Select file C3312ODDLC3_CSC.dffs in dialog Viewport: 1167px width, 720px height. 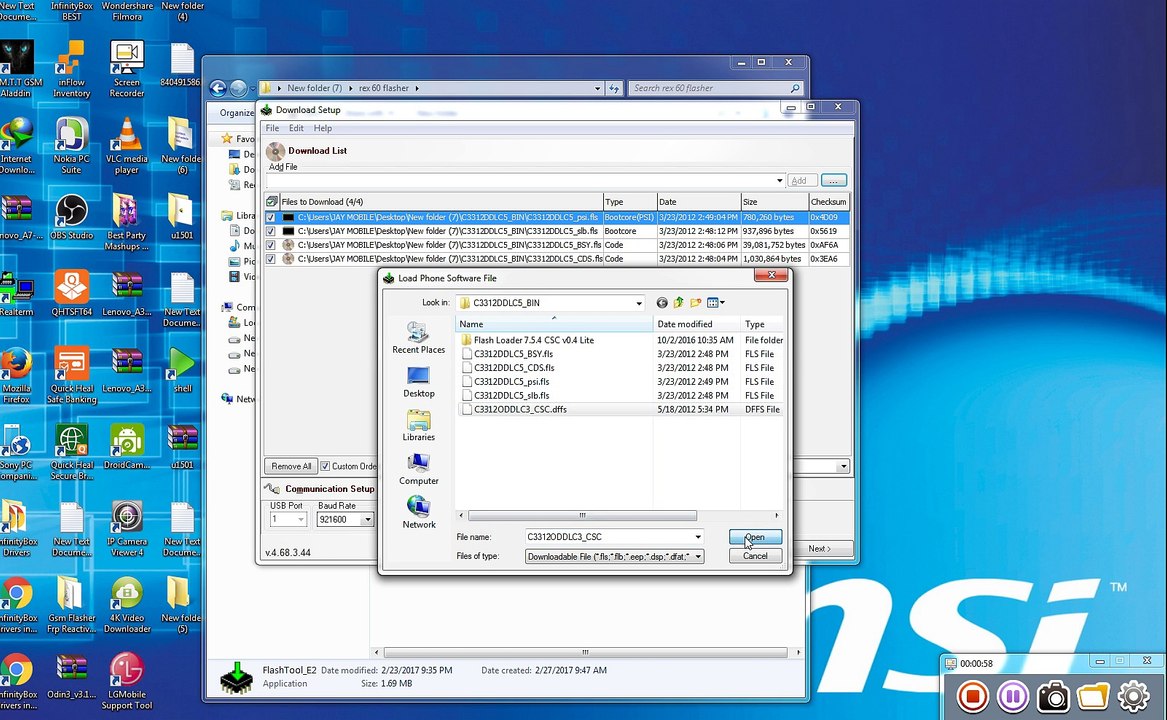[x=520, y=410]
